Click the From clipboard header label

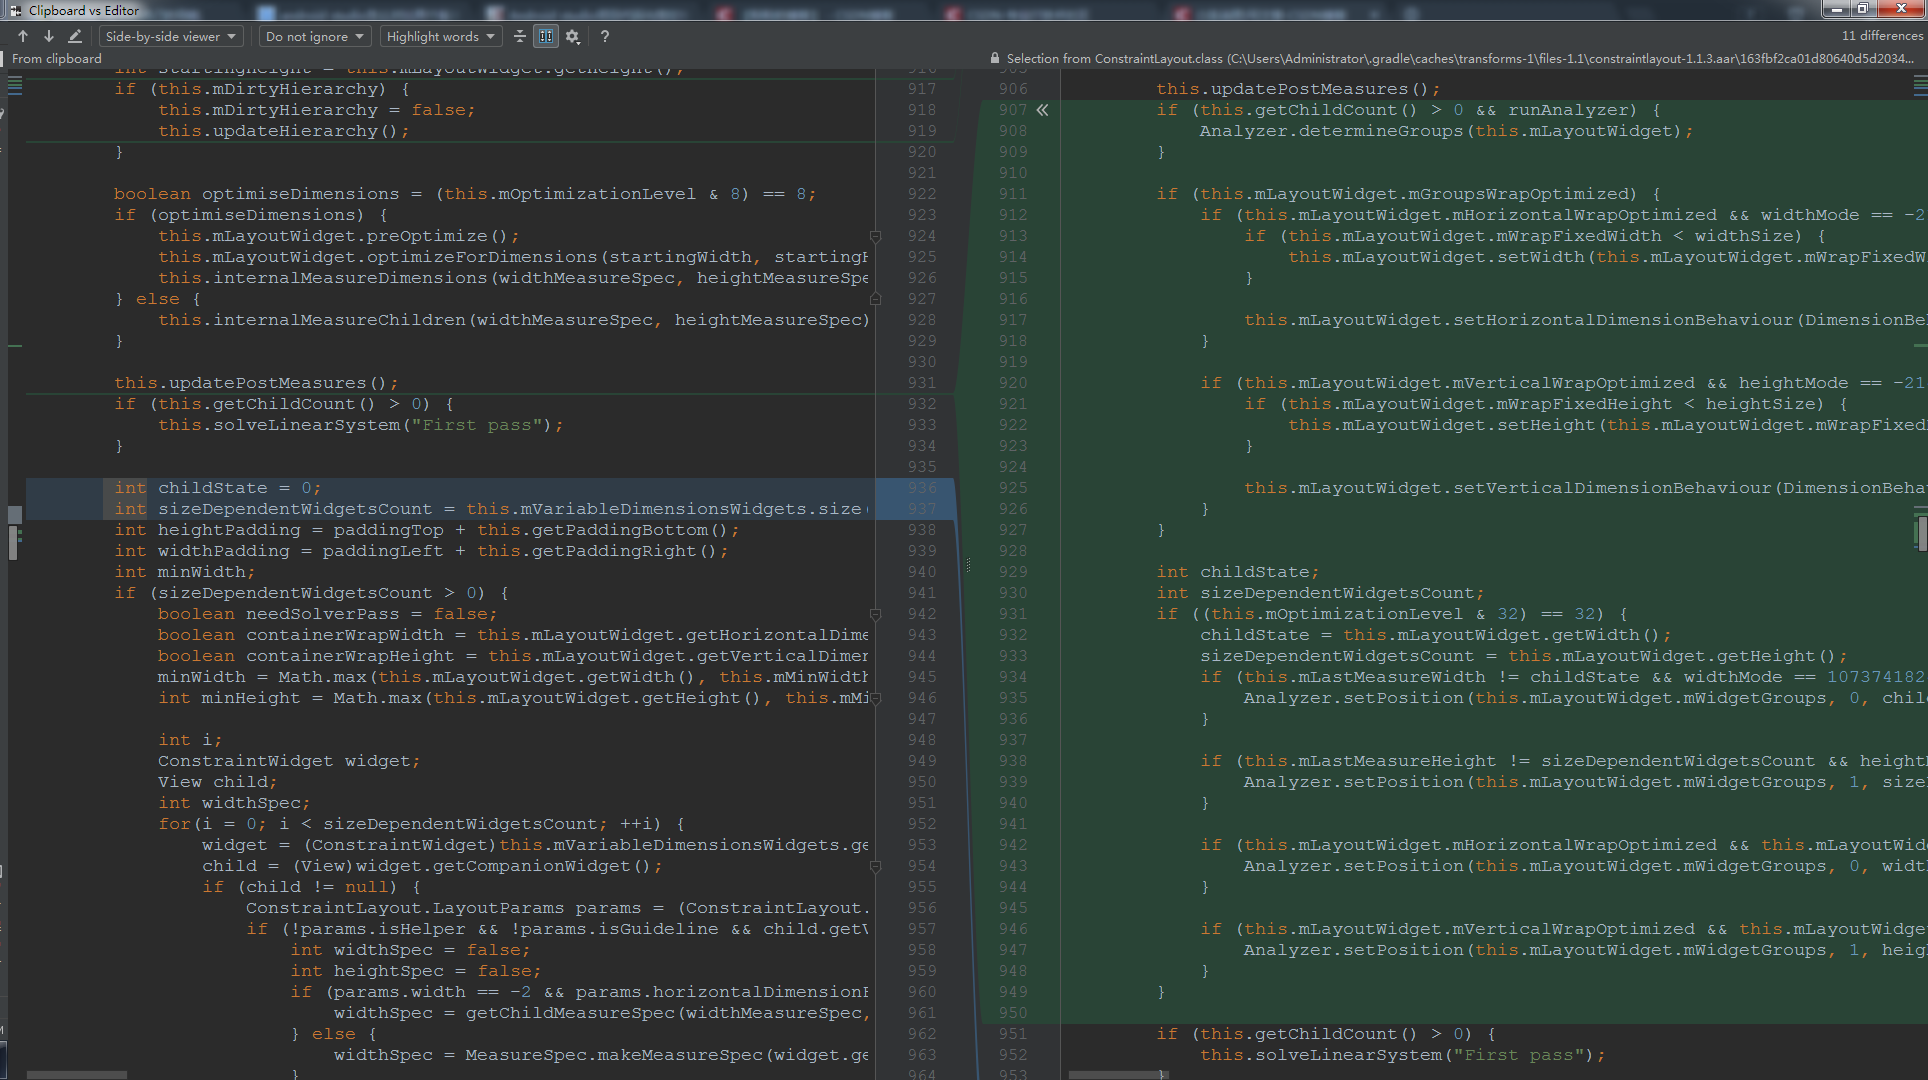pyautogui.click(x=57, y=58)
